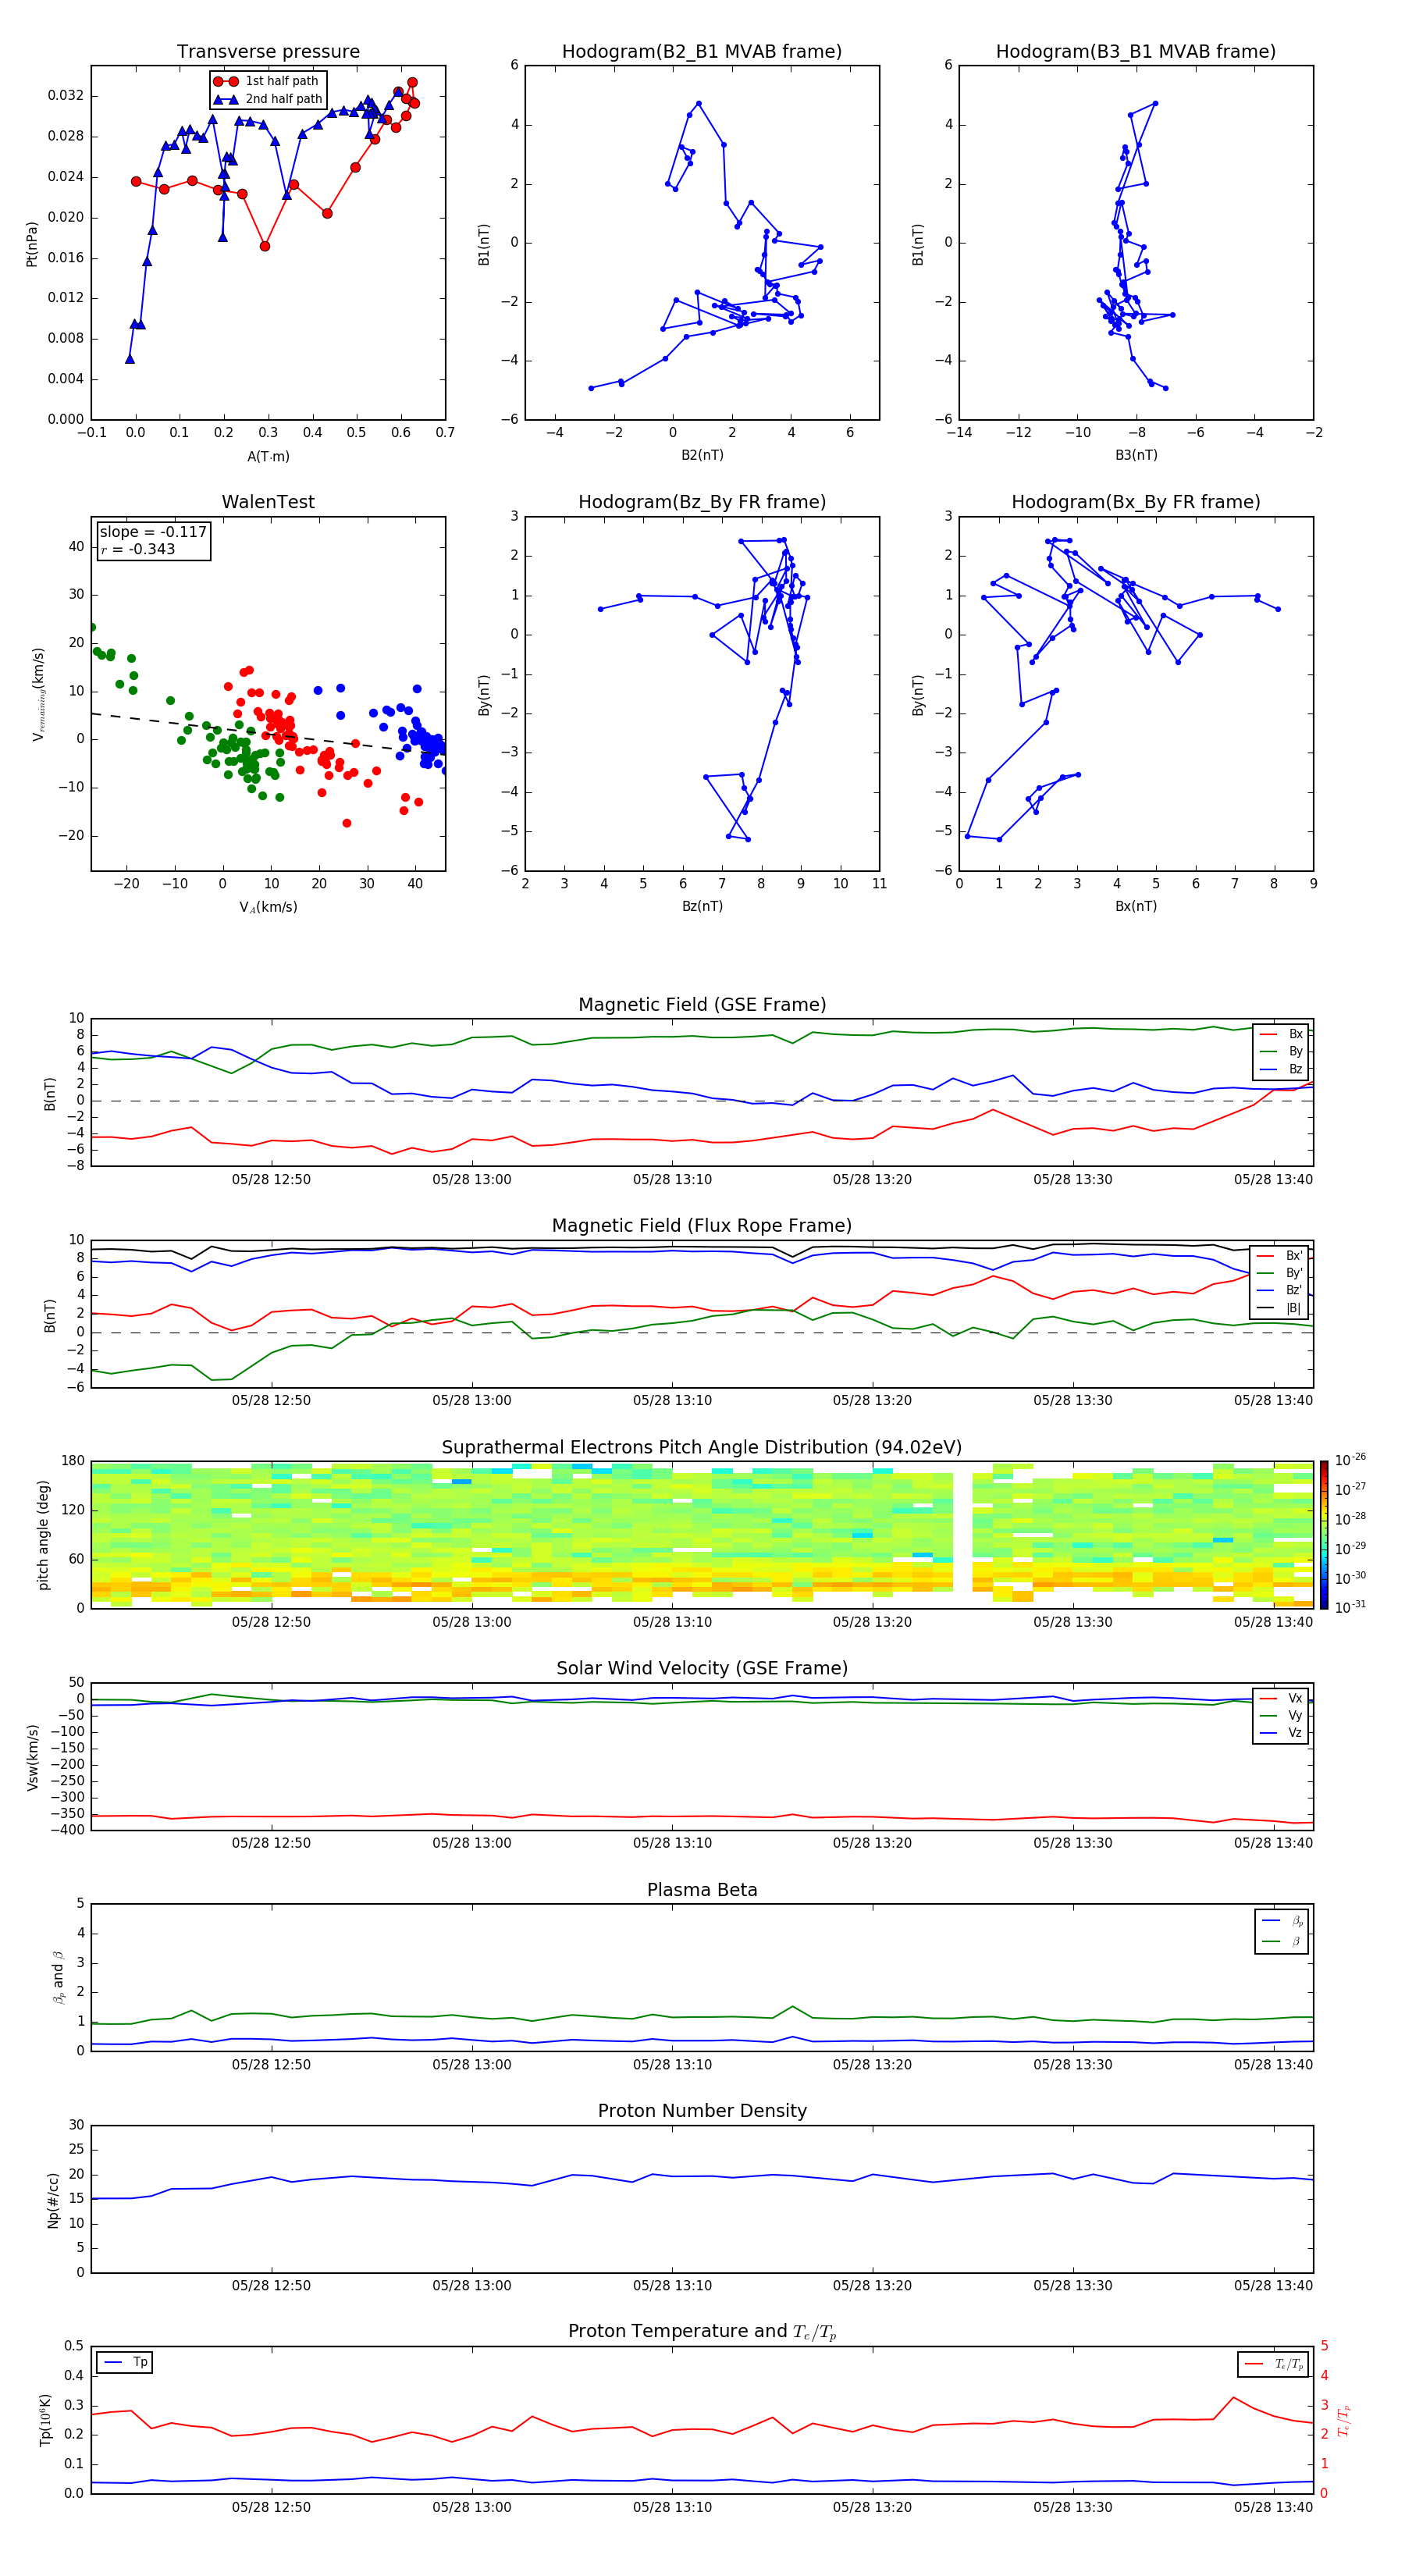Click the 'Bz(nT)' x-axis label
Viewport: 1405px width, 2576px height.
click(702, 906)
